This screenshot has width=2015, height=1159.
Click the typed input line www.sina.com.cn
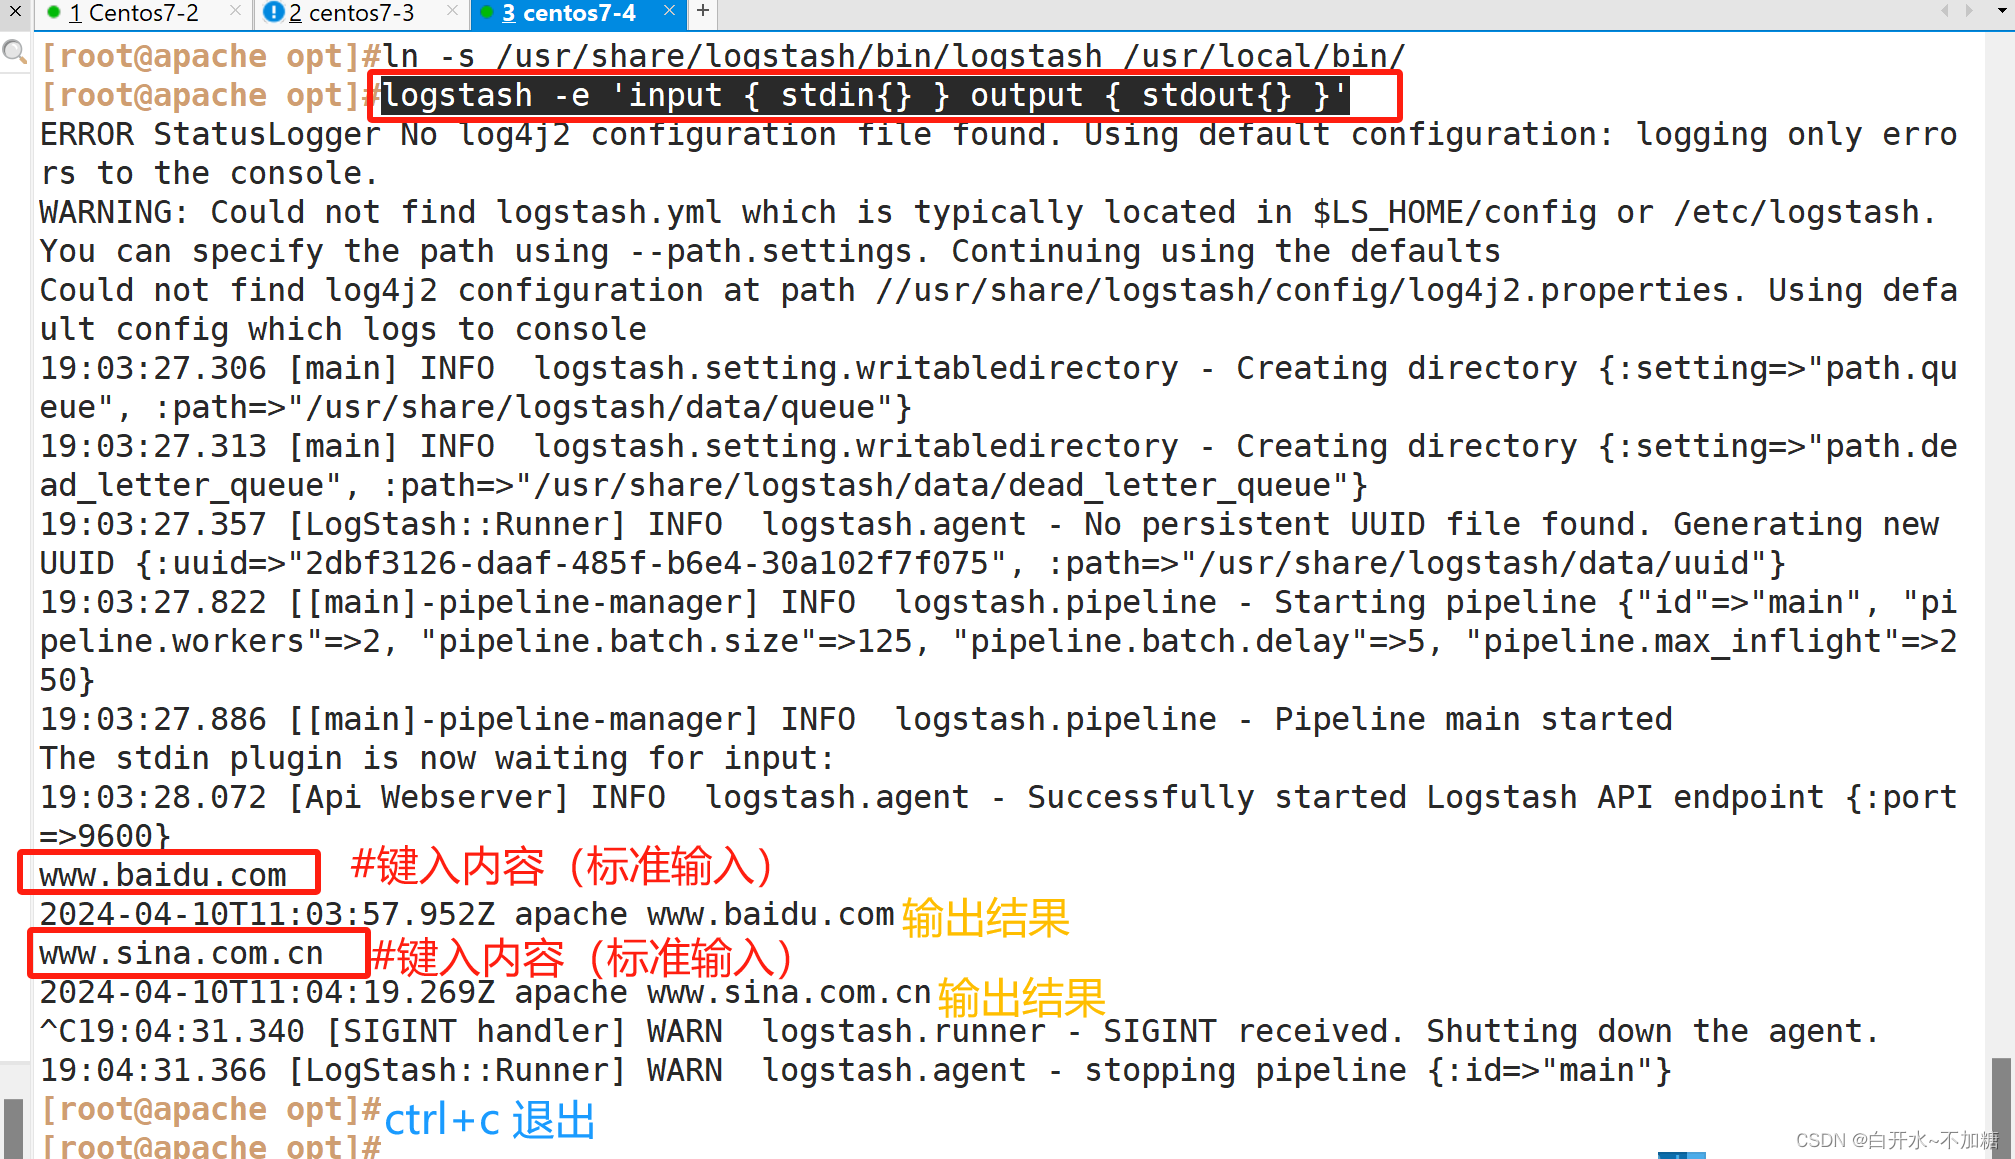tap(181, 953)
